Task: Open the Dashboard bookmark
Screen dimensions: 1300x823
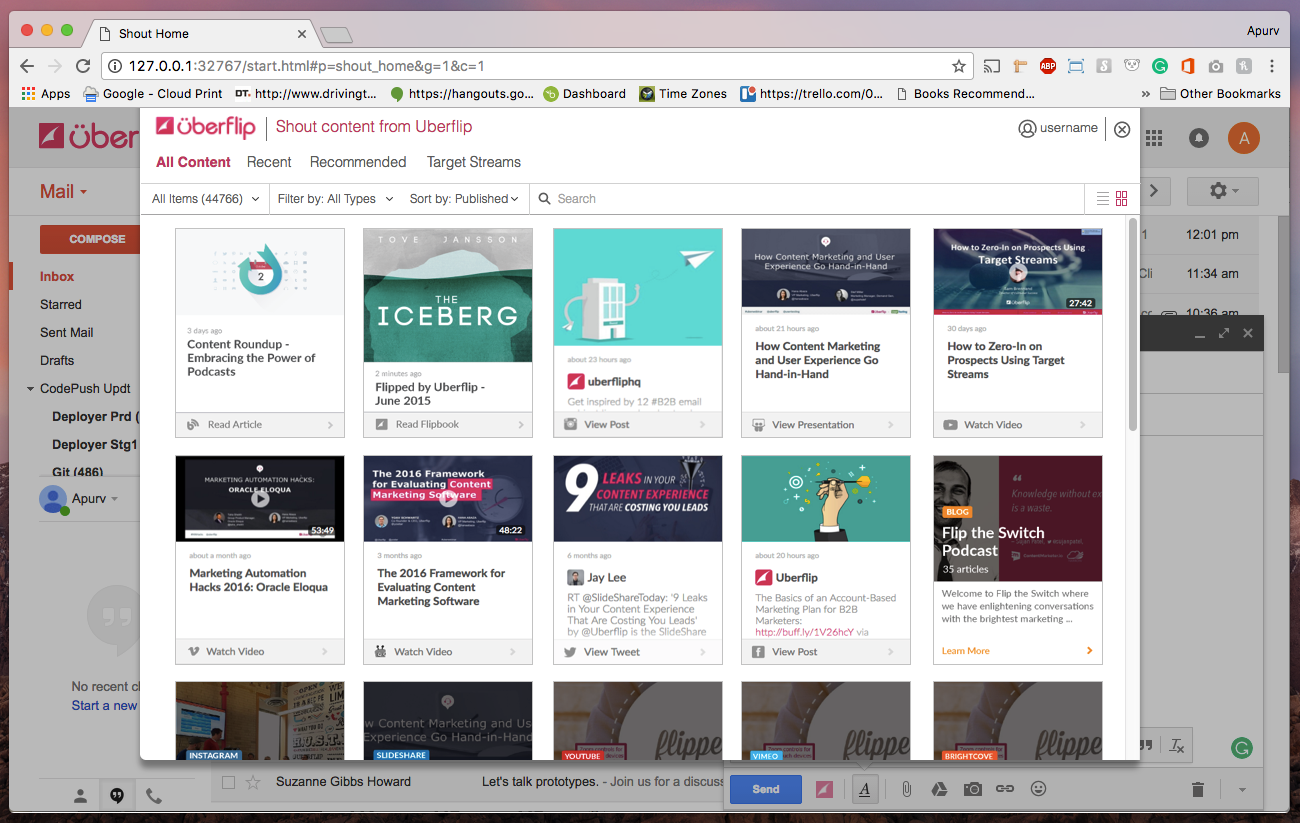Action: click(x=584, y=94)
